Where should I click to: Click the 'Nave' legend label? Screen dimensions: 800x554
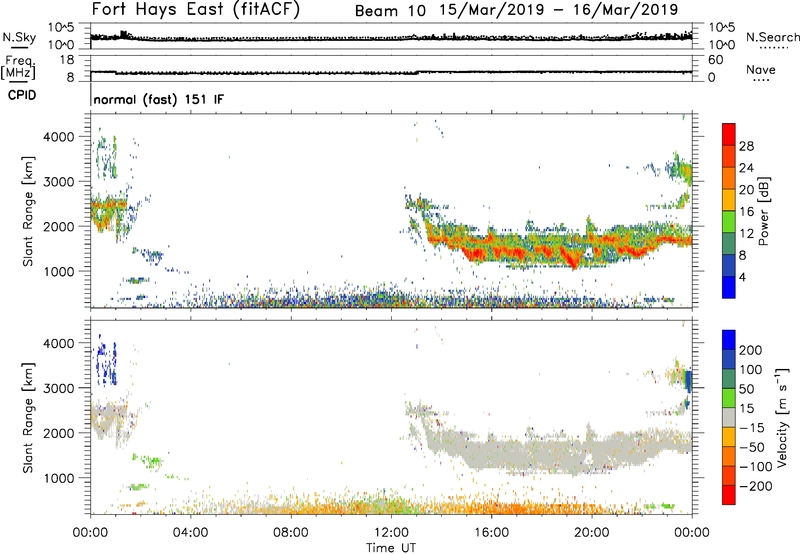coord(760,69)
